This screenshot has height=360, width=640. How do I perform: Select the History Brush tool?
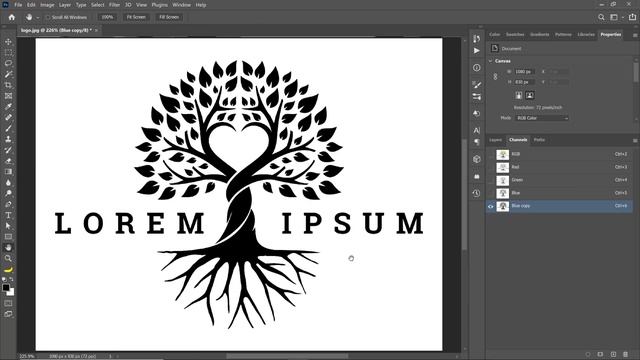click(x=8, y=150)
